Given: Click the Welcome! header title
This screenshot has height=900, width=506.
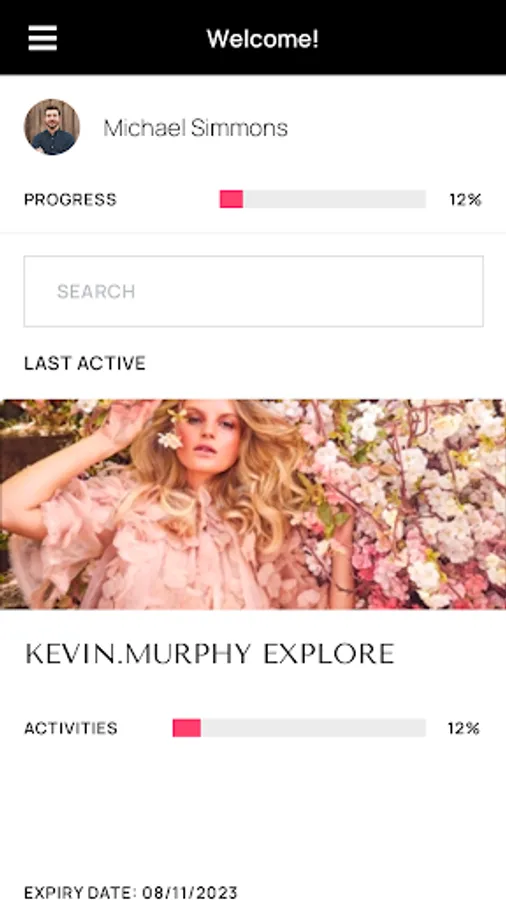Looking at the screenshot, I should [262, 39].
